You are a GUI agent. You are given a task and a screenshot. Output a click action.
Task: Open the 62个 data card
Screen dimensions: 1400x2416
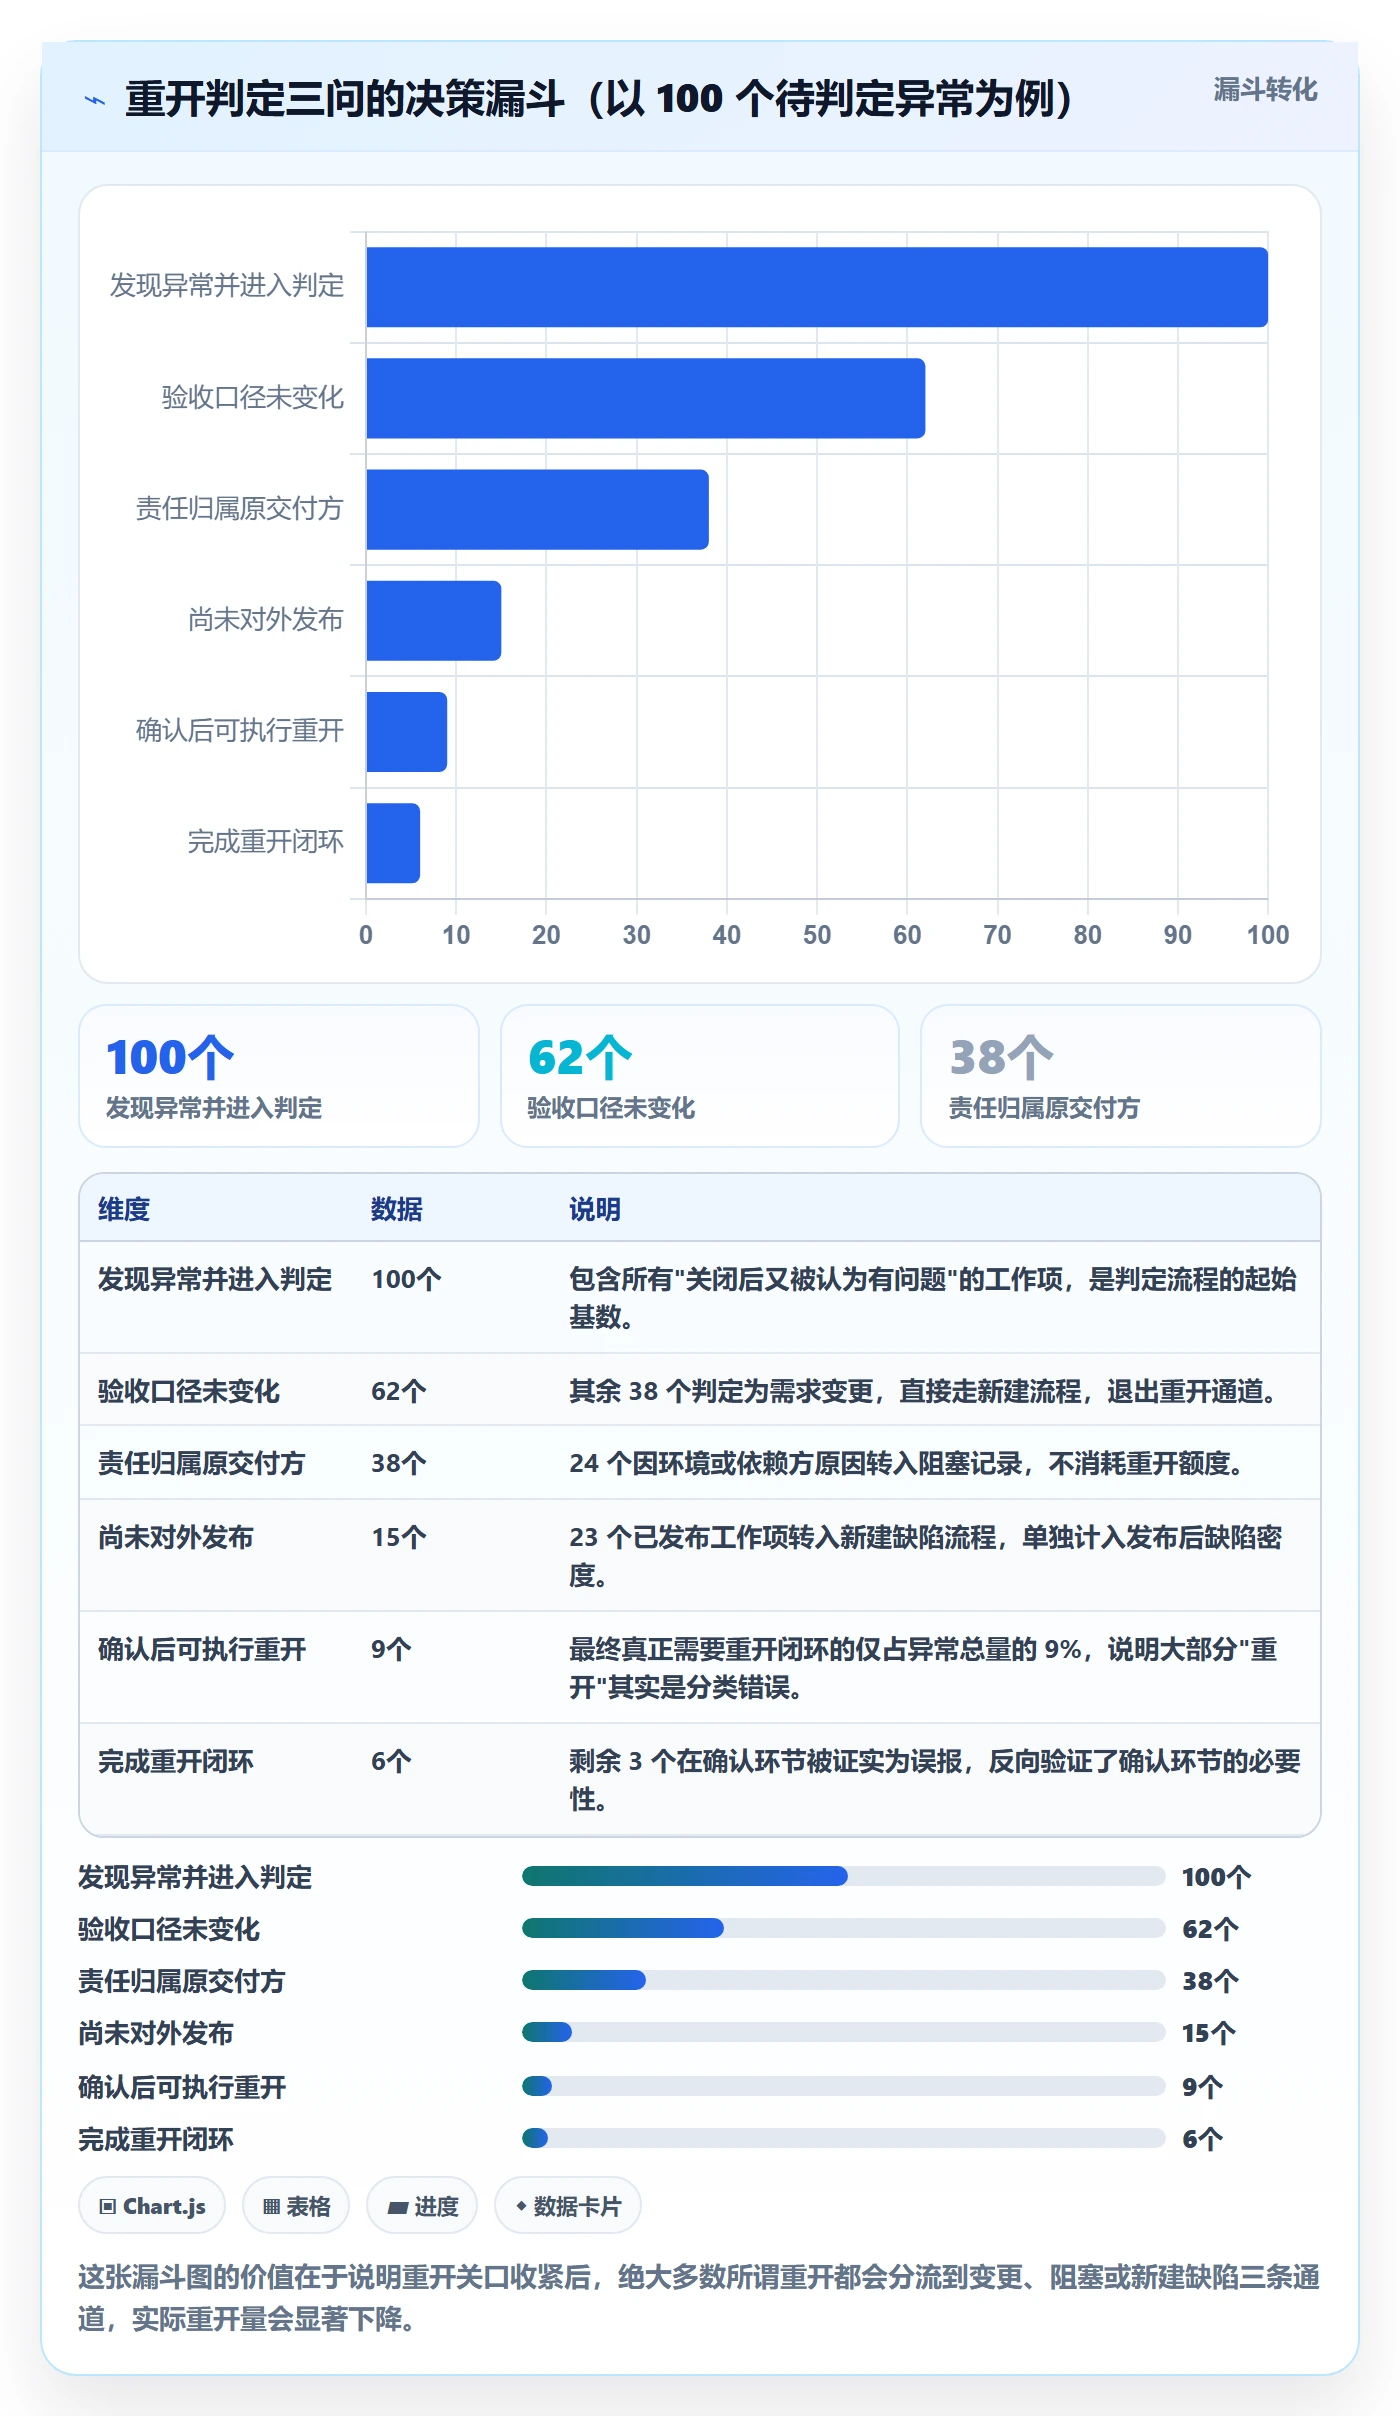tap(700, 1076)
